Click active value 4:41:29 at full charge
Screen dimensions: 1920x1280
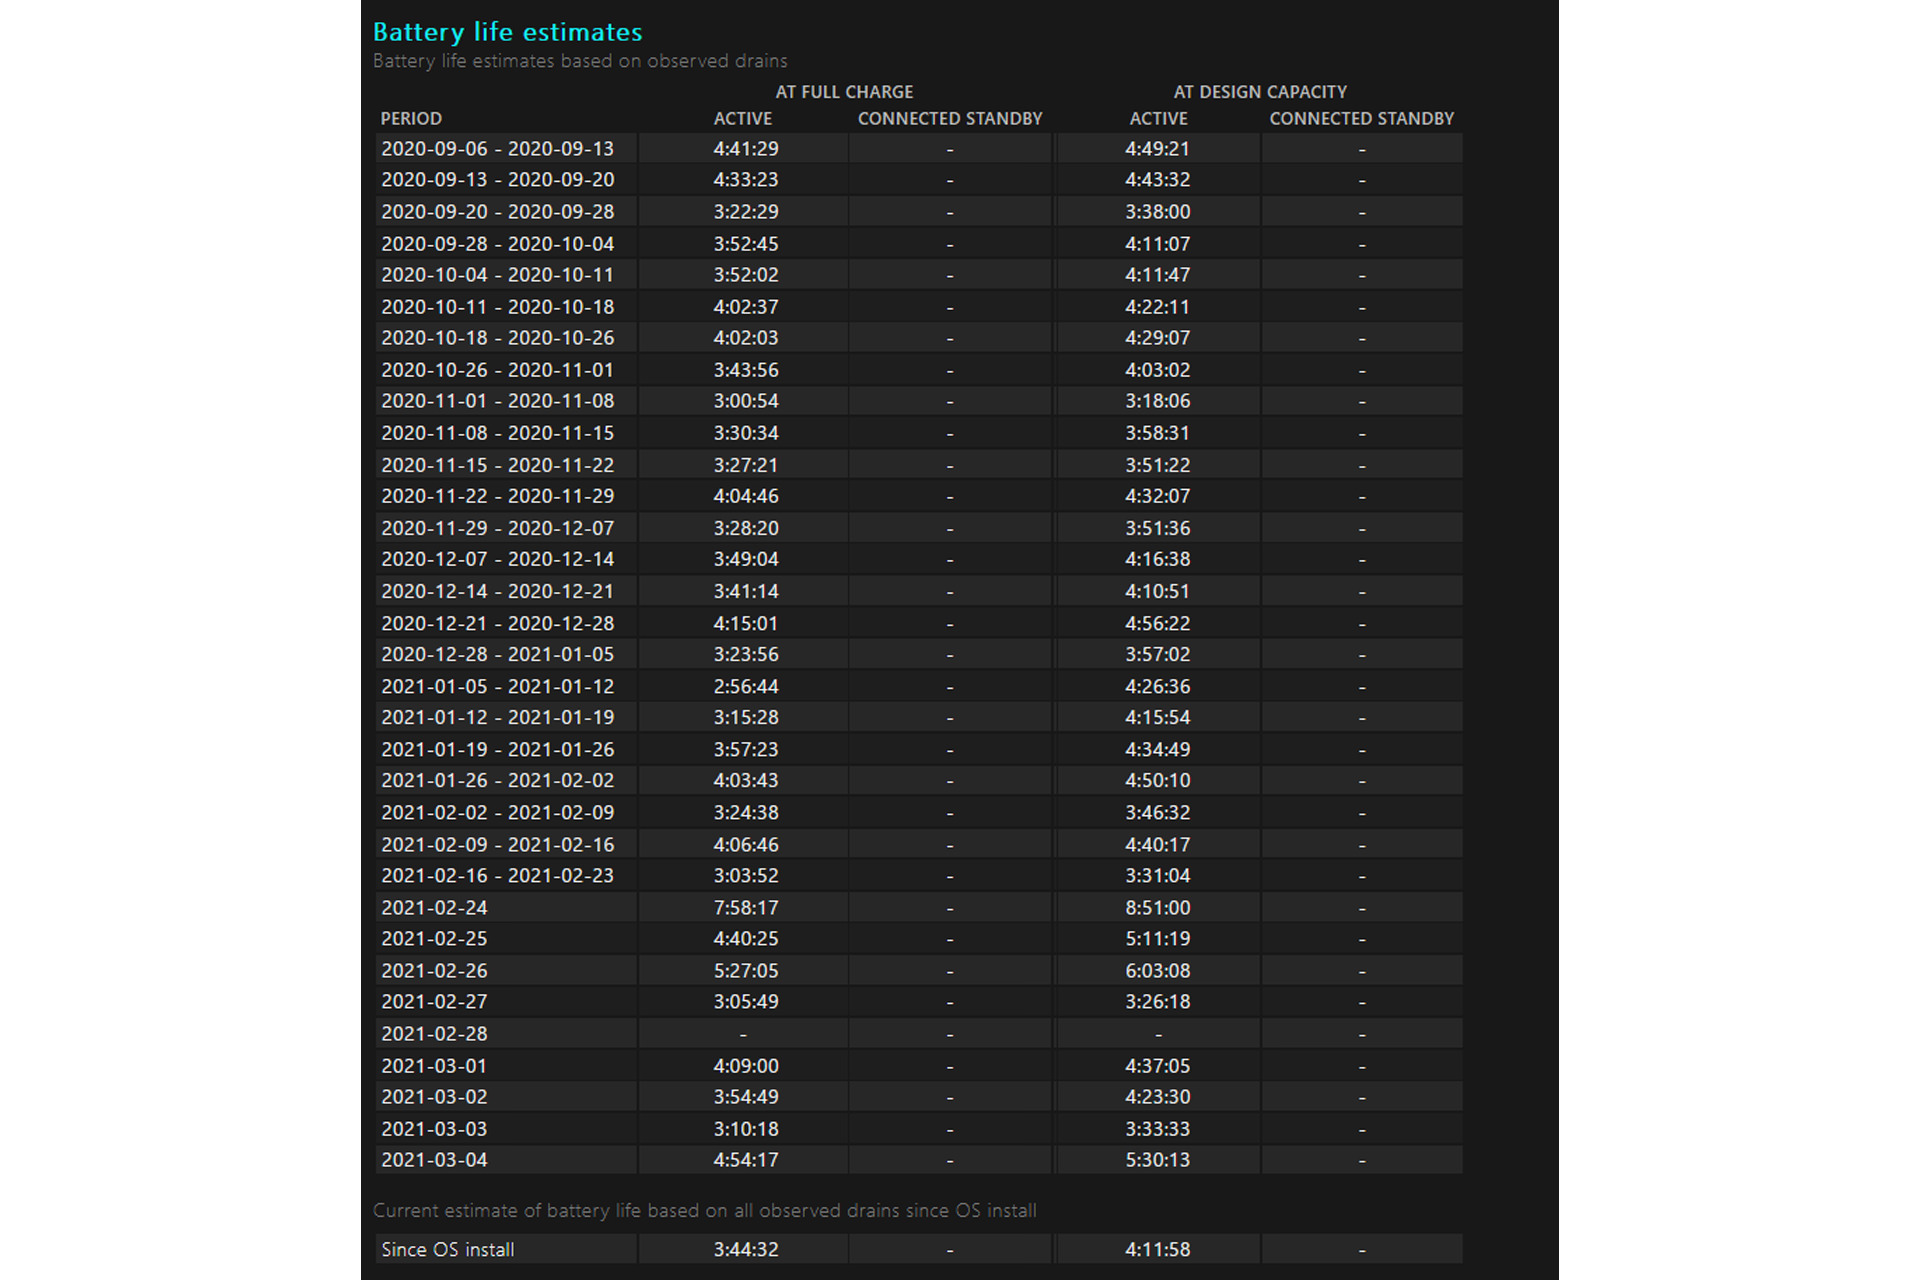click(745, 148)
